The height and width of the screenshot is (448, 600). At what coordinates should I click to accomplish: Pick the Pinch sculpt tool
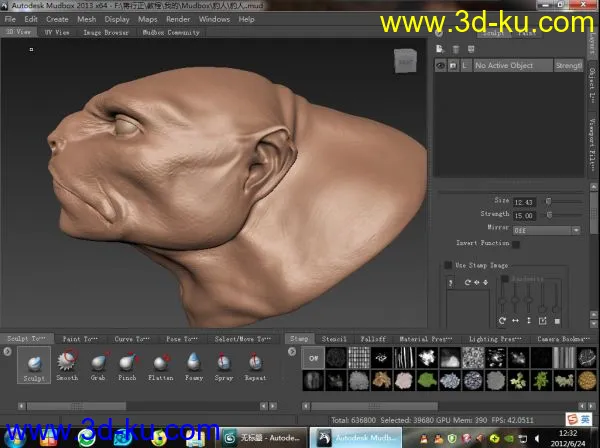coord(128,364)
